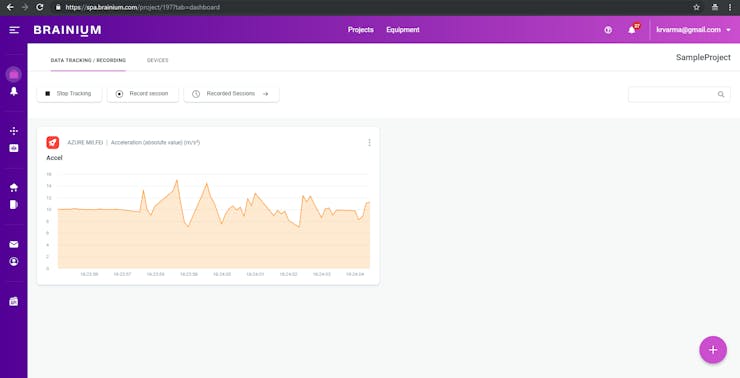Add a widget with the plus button
The height and width of the screenshot is (378, 740).
pos(713,350)
